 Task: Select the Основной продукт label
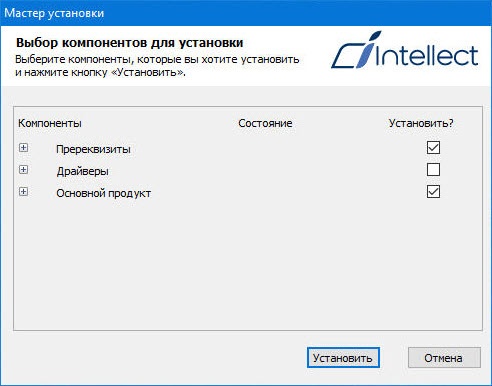[104, 193]
